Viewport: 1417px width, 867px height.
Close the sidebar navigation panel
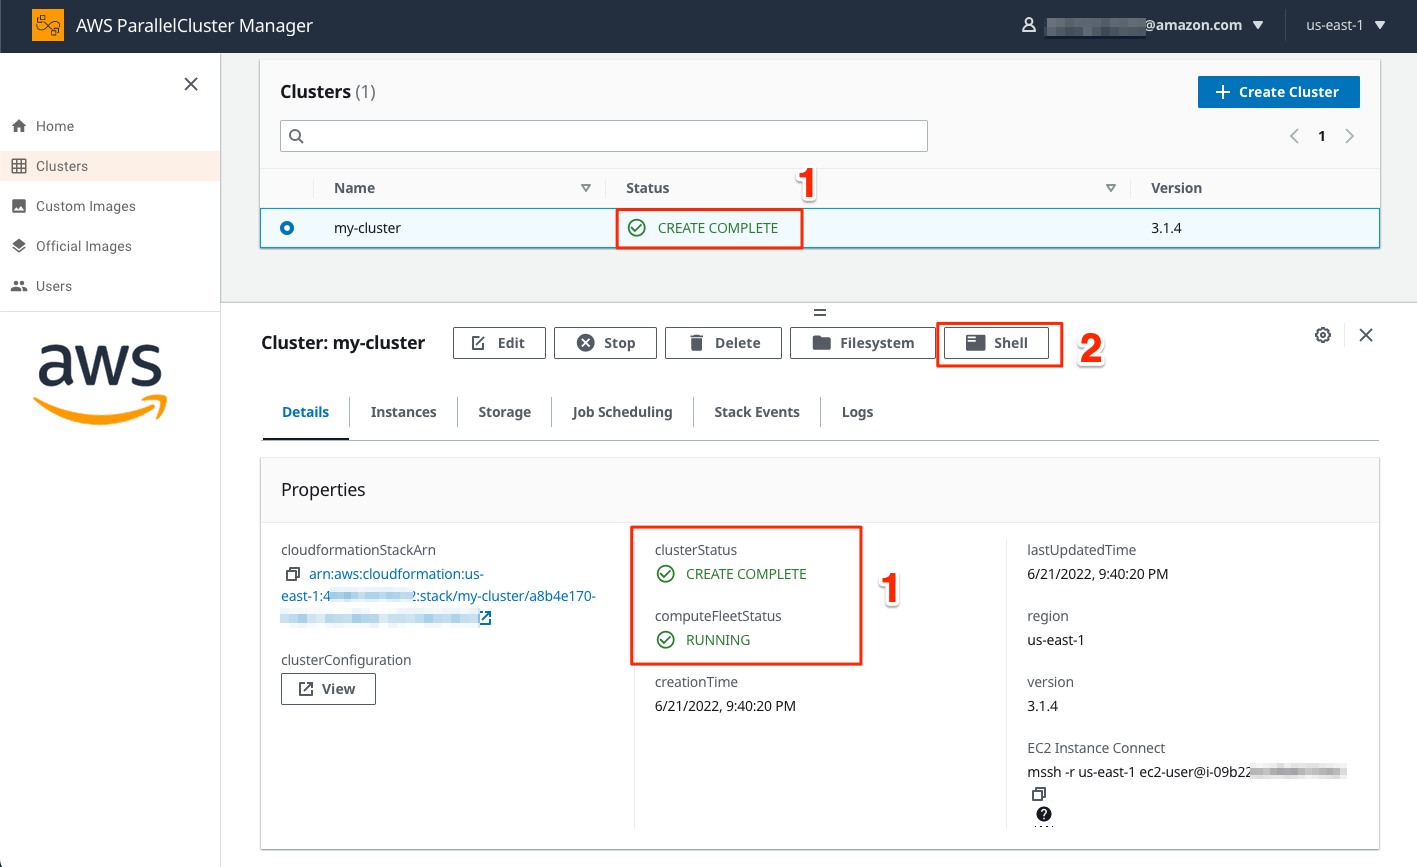click(x=191, y=84)
